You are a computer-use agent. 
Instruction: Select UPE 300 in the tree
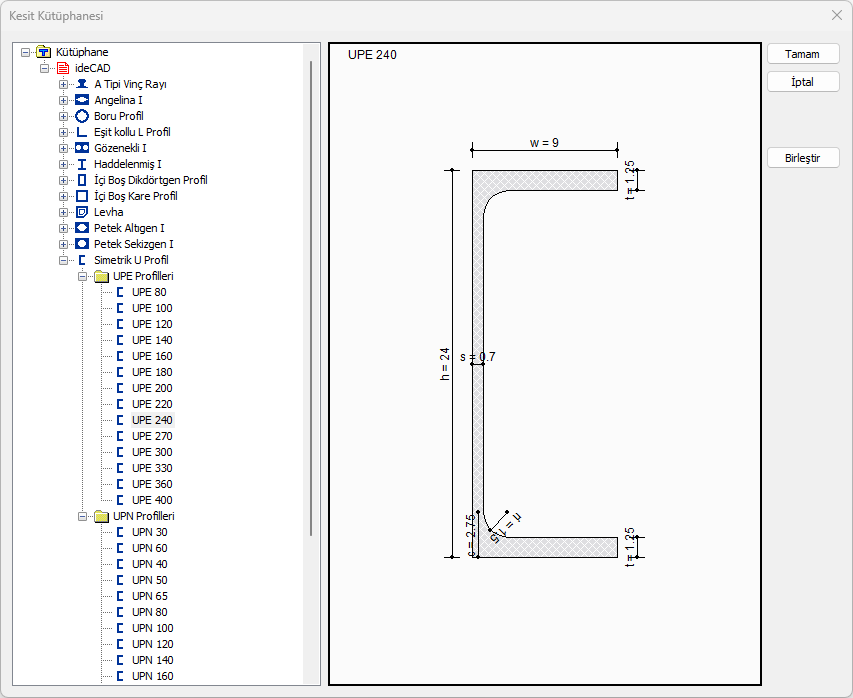(x=152, y=452)
